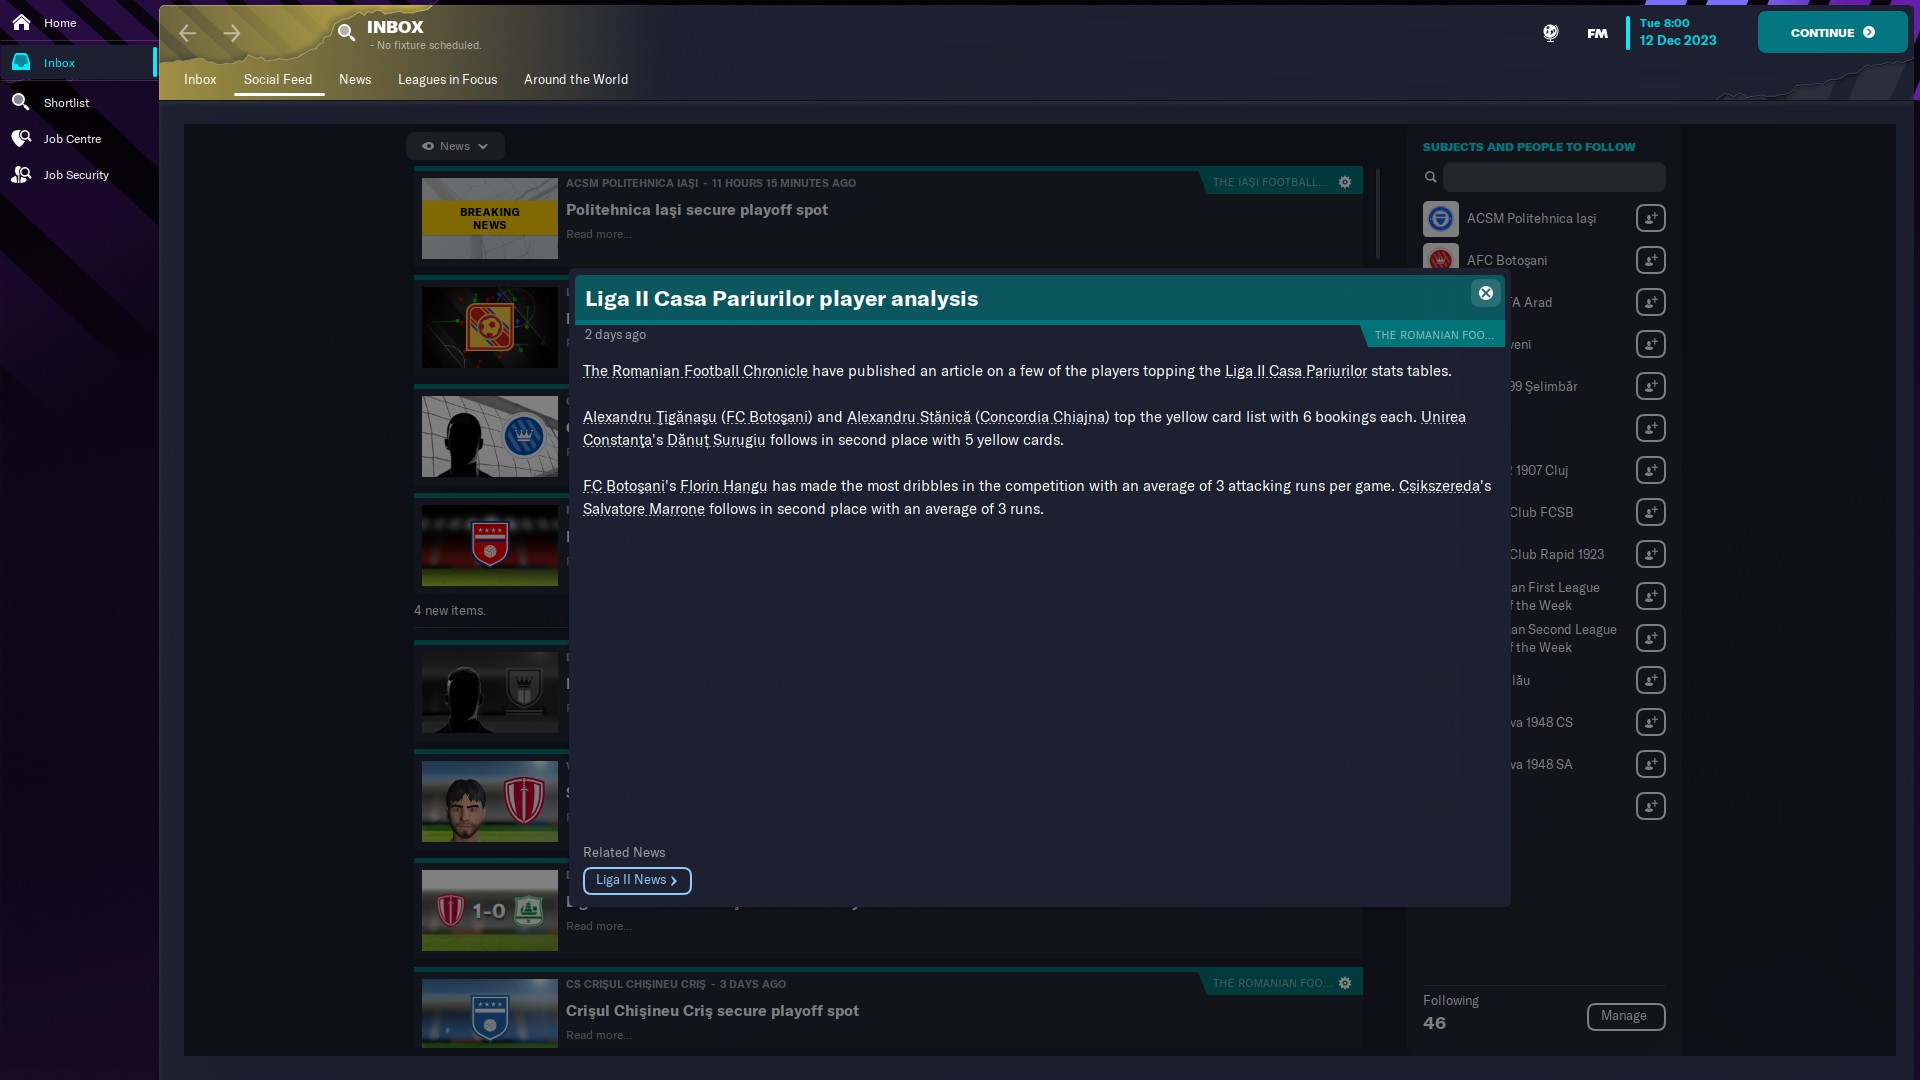Image resolution: width=1920 pixels, height=1080 pixels.
Task: Click the search magnifier beside INBOX
Action: click(346, 32)
